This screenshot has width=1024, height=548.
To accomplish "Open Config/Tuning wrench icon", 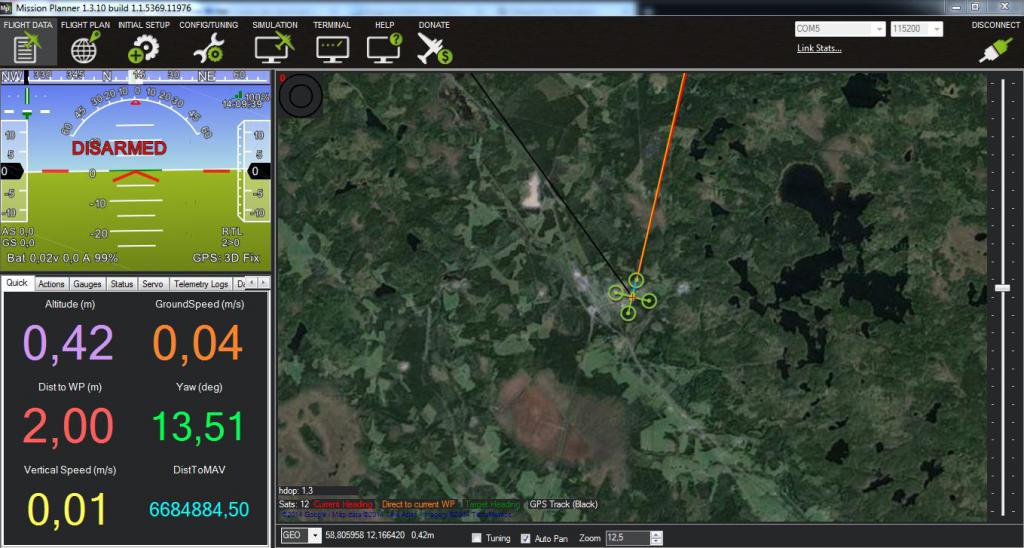I will click(209, 48).
